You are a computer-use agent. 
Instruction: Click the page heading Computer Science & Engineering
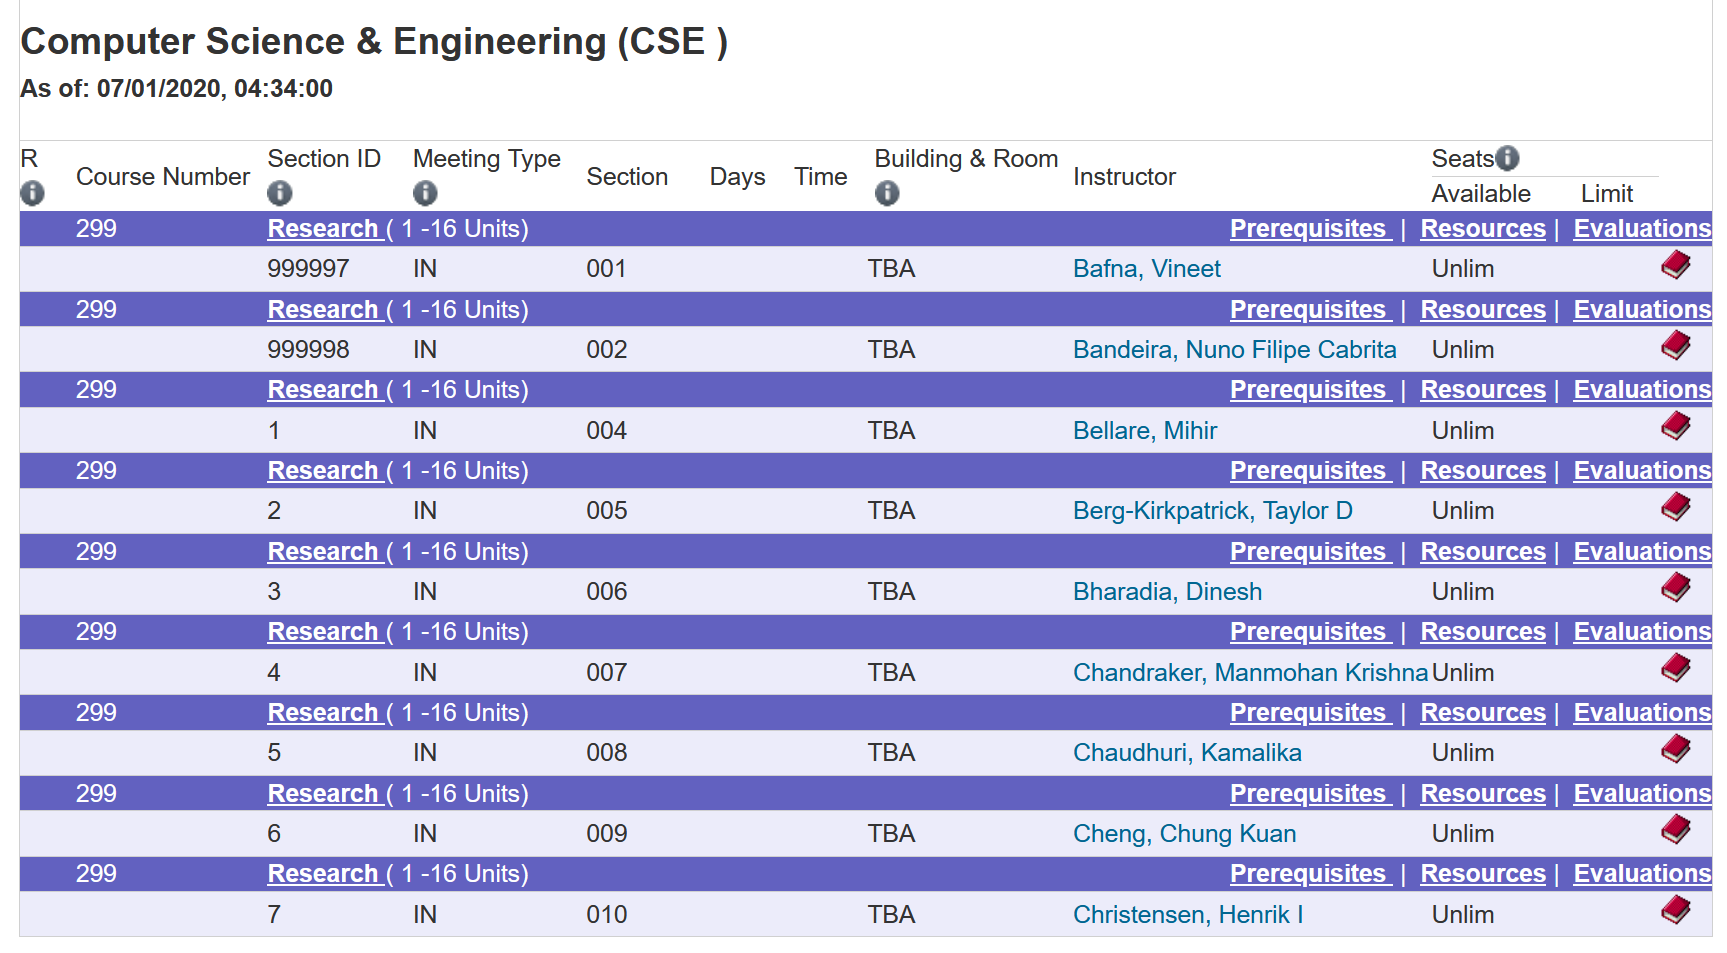tap(374, 42)
